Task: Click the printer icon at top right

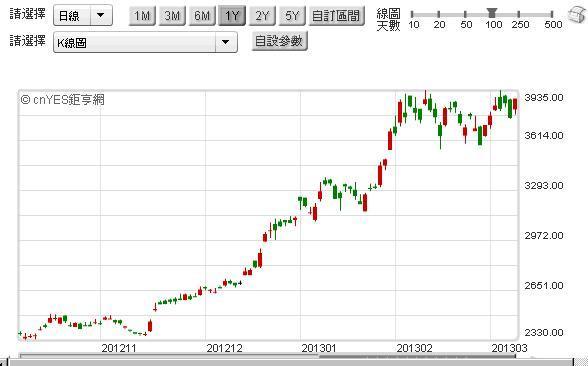Action: point(577,15)
